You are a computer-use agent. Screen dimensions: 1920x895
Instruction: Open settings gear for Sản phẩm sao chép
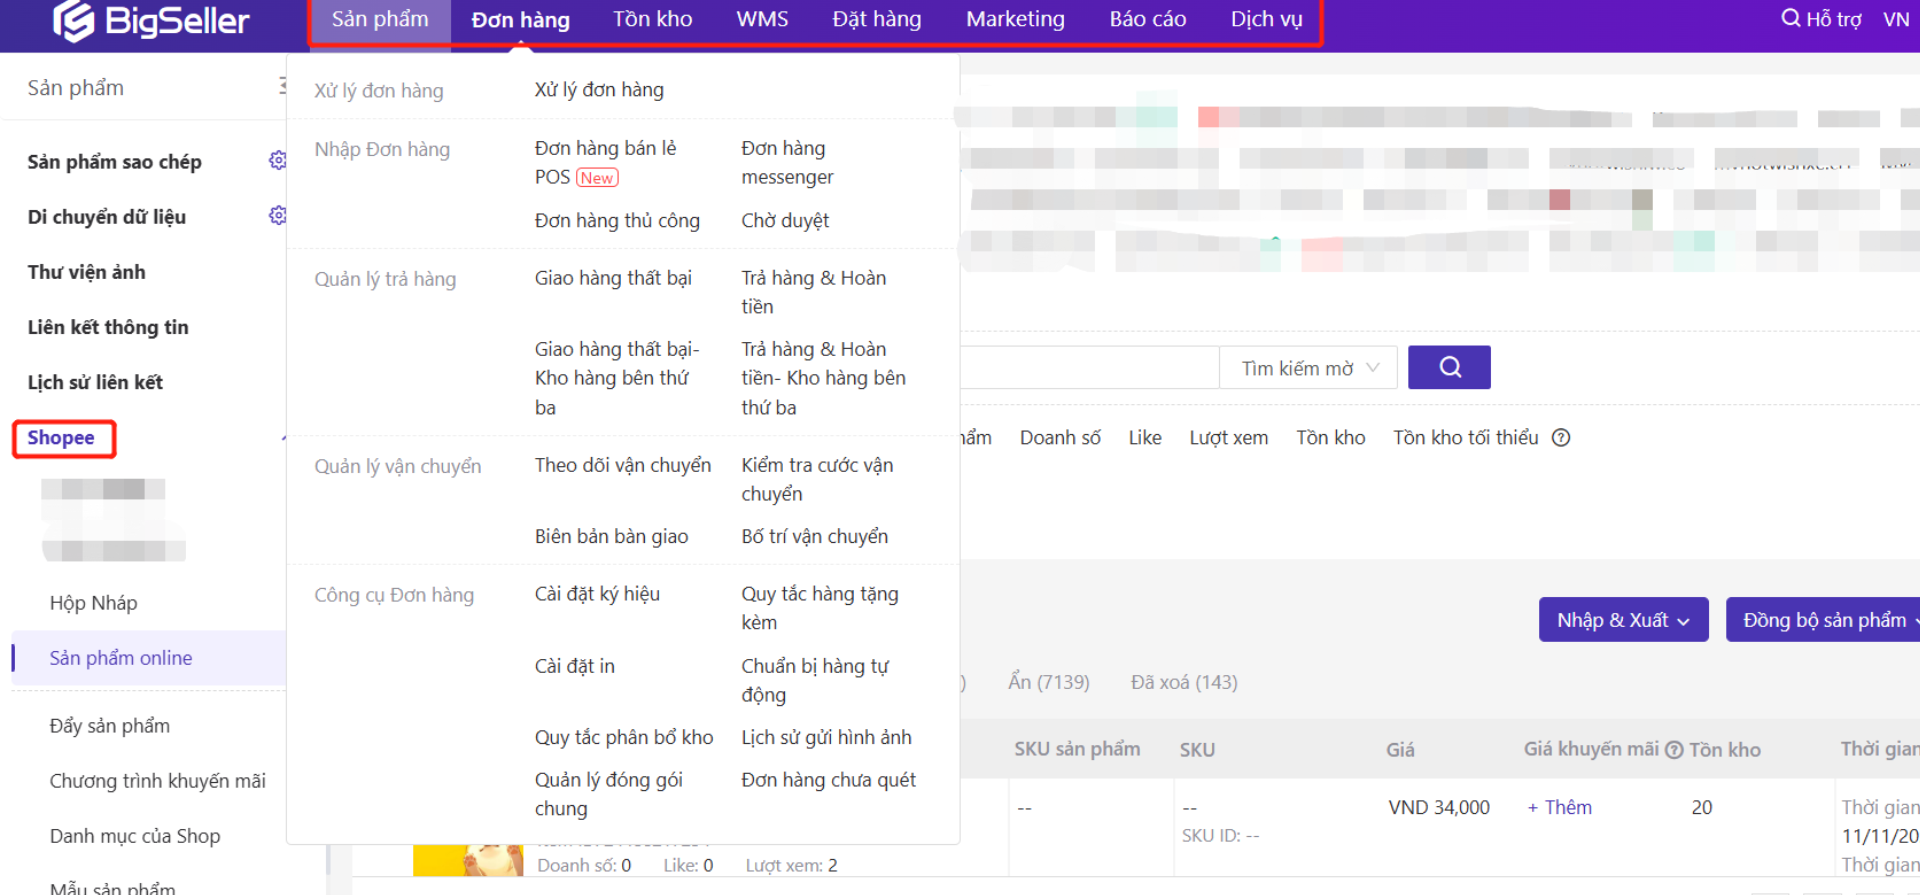pyautogui.click(x=277, y=160)
